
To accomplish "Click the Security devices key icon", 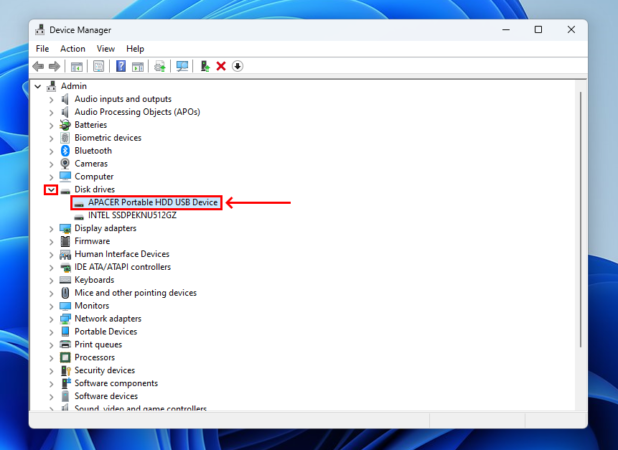I will click(x=65, y=370).
